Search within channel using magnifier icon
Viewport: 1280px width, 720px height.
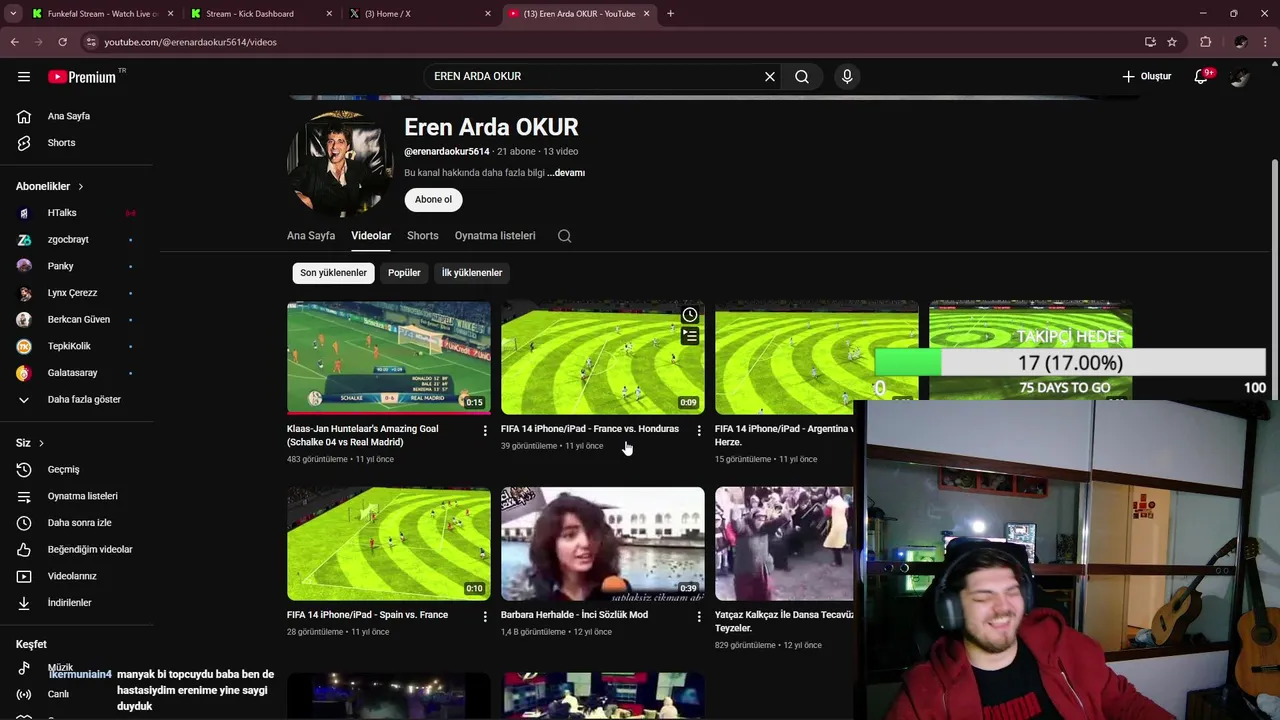(x=565, y=236)
